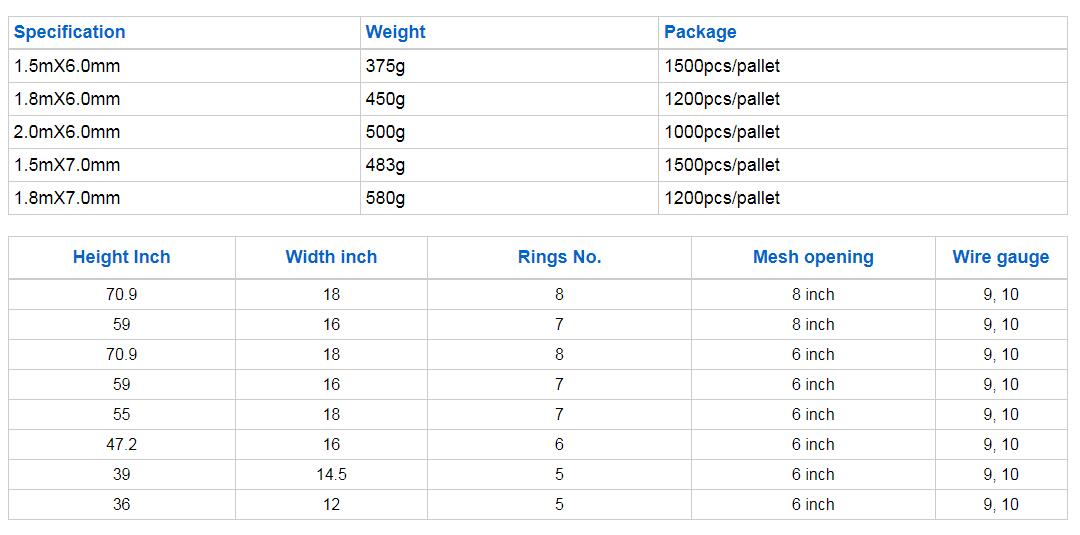Click the 580g weight cell
Screen dimensions: 1080x535
509,198
